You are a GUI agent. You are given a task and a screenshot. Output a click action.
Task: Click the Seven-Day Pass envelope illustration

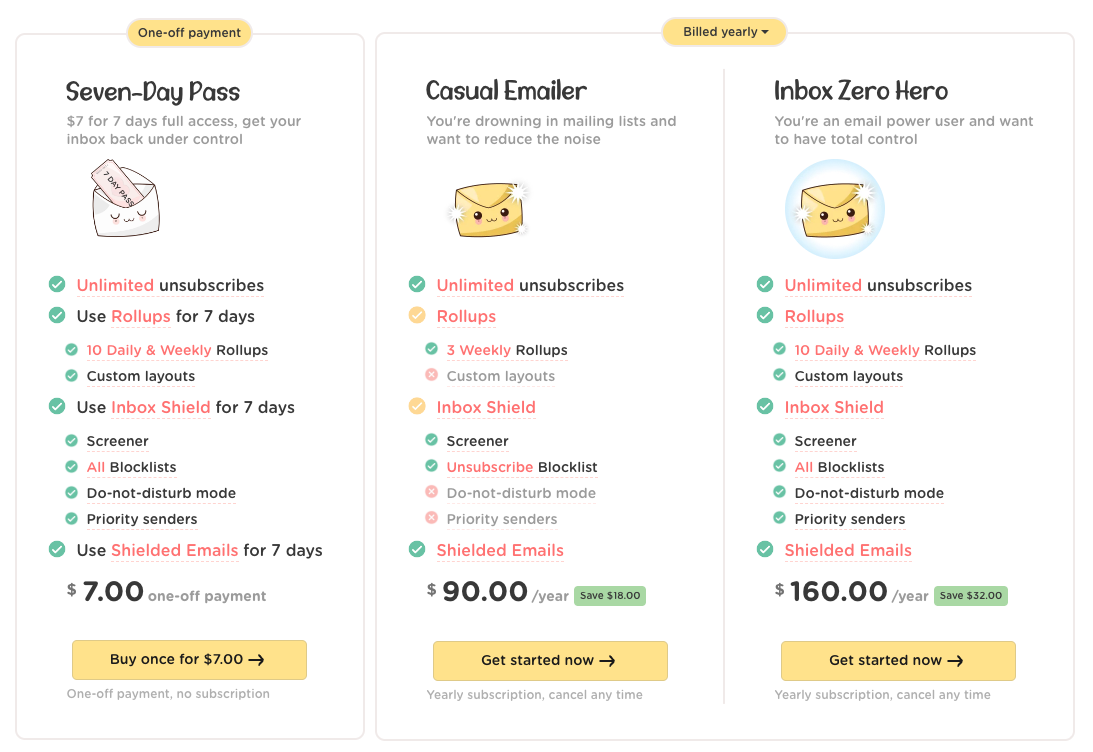coord(125,202)
